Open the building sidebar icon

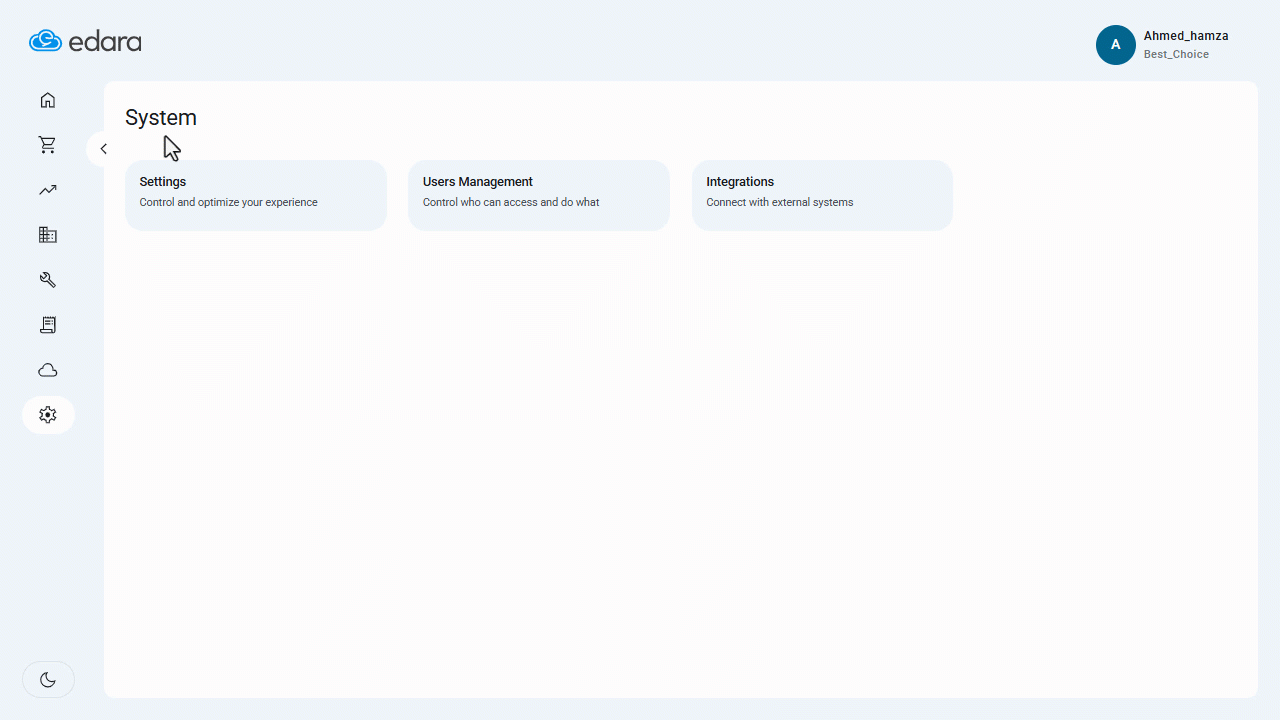pyautogui.click(x=48, y=235)
